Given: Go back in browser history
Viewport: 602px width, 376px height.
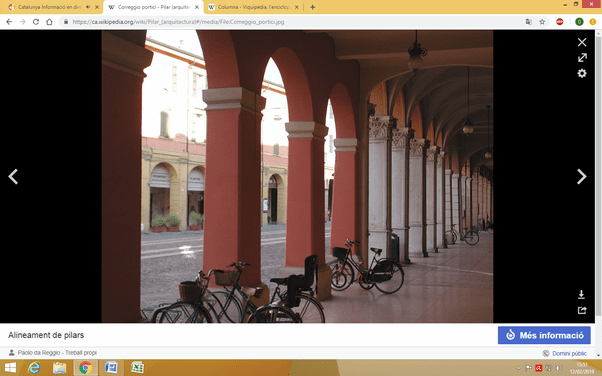Looking at the screenshot, I should tap(9, 22).
